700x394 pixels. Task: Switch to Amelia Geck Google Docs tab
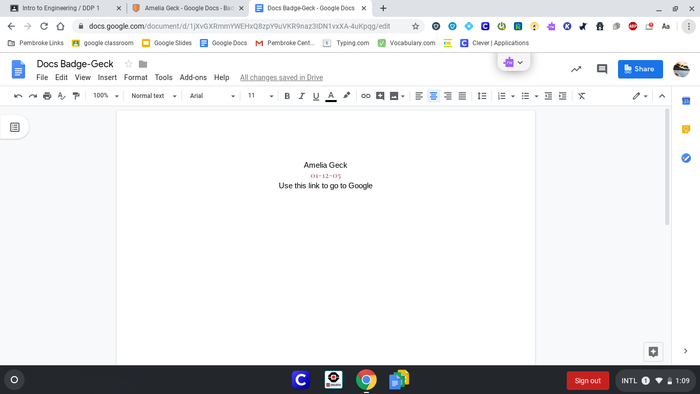click(x=188, y=8)
